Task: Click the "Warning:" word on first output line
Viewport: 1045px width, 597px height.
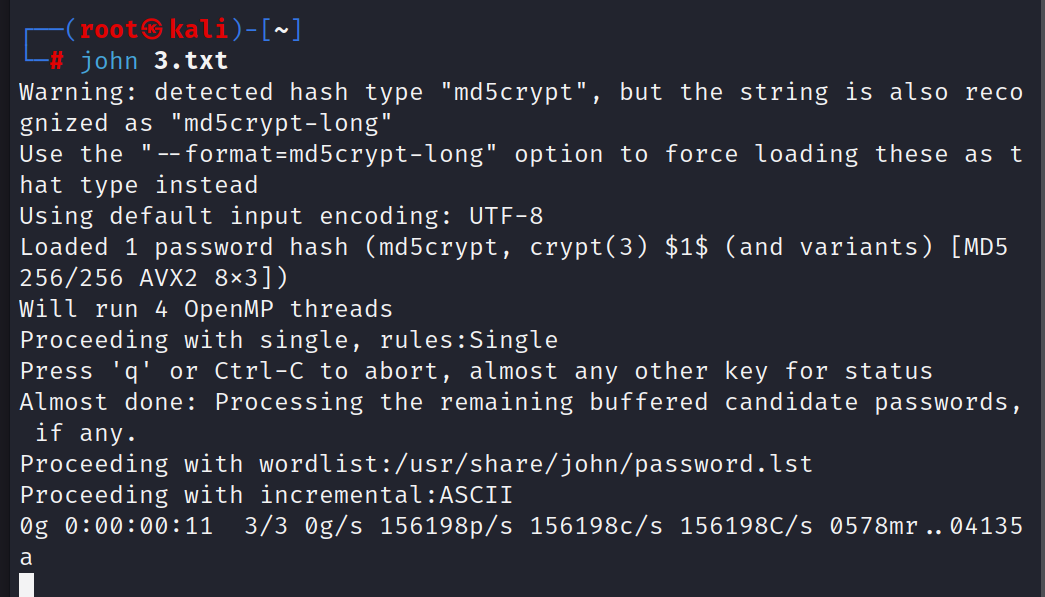Action: point(79,93)
